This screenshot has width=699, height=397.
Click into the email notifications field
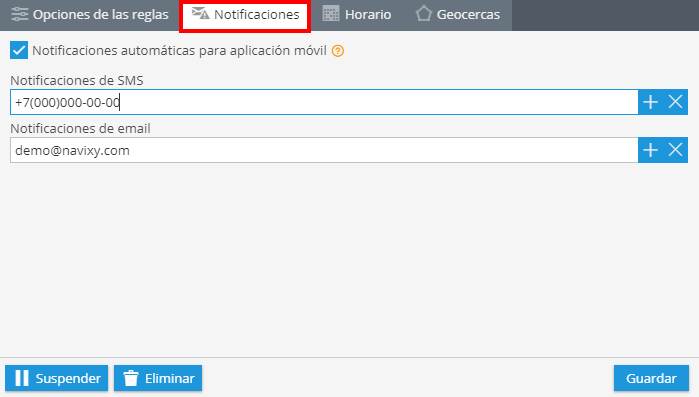pyautogui.click(x=324, y=150)
